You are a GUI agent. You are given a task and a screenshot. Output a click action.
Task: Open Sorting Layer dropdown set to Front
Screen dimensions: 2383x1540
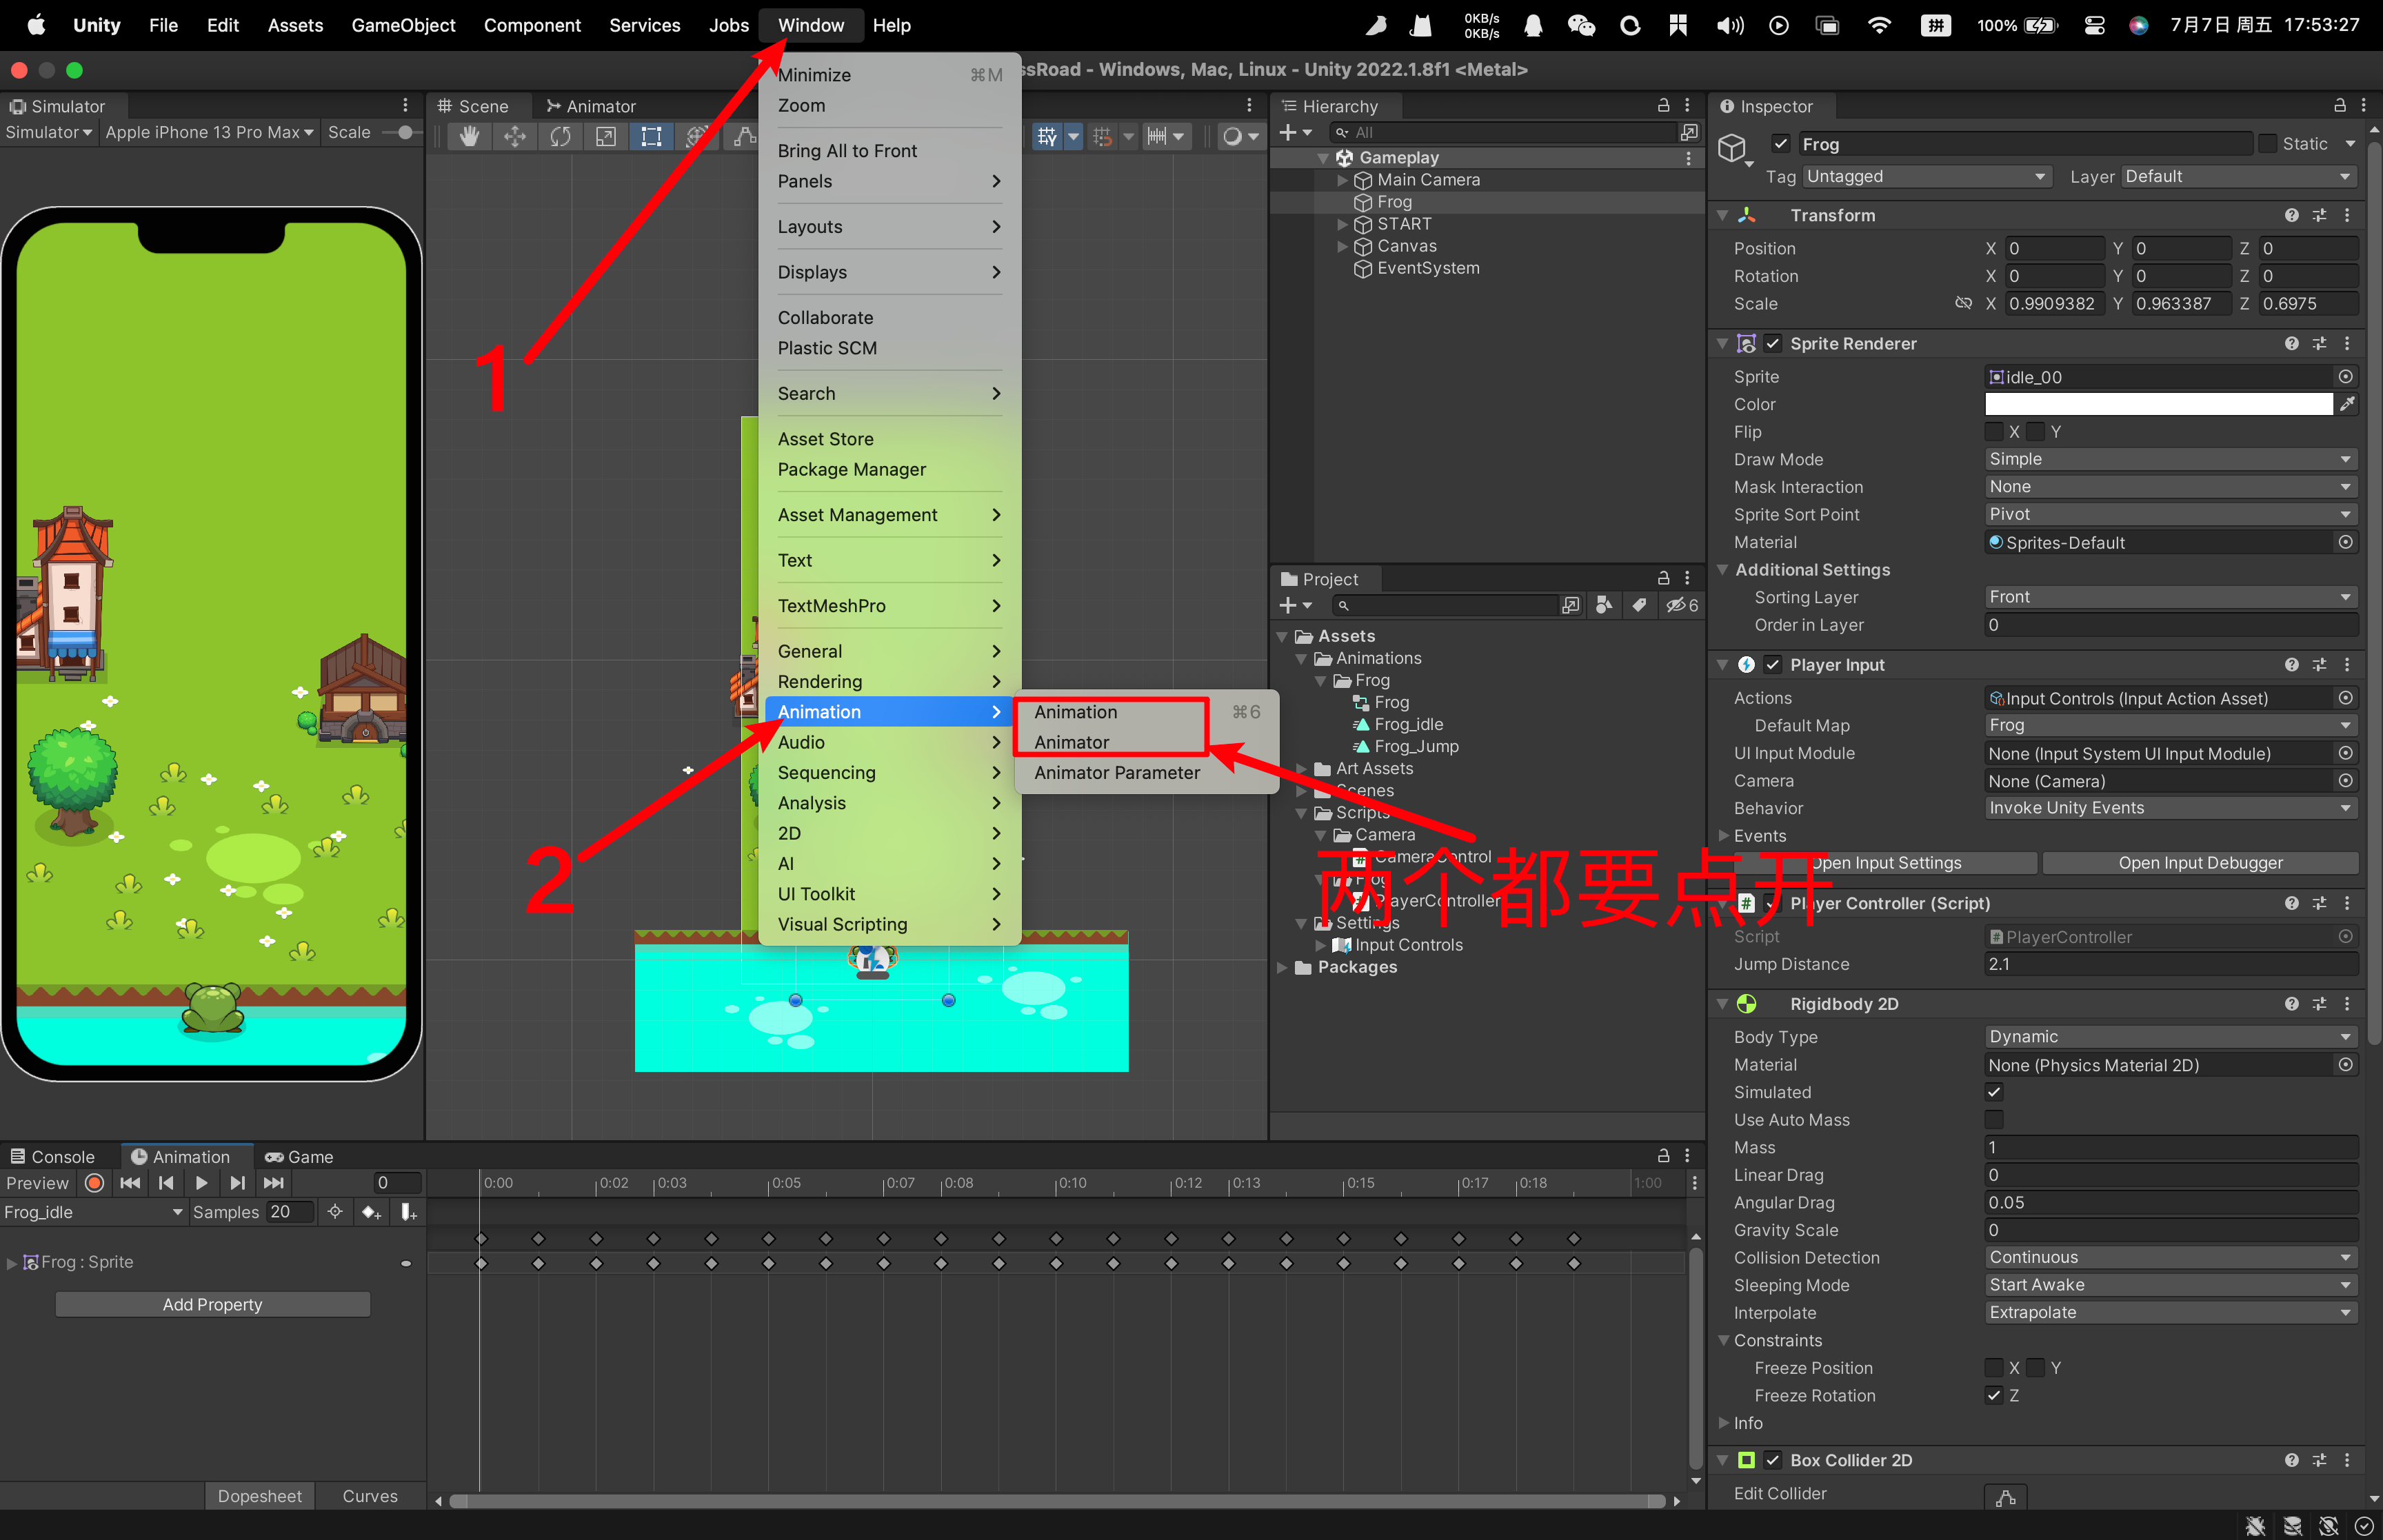(2170, 597)
